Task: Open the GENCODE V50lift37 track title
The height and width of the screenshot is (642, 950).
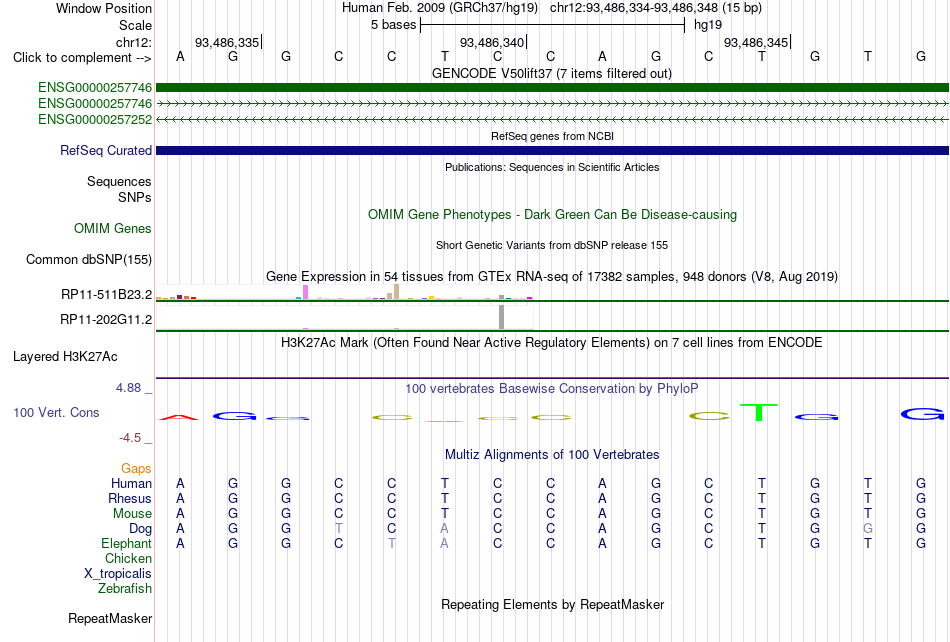Action: point(552,74)
